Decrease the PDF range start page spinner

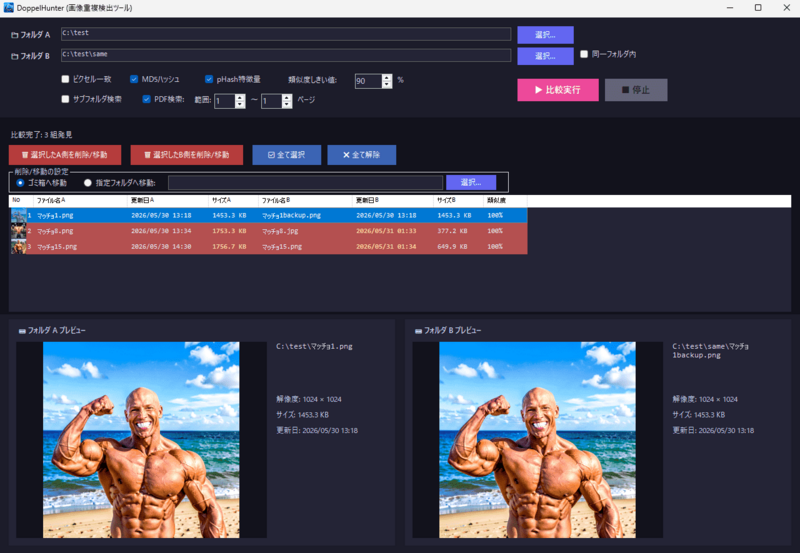tap(240, 105)
